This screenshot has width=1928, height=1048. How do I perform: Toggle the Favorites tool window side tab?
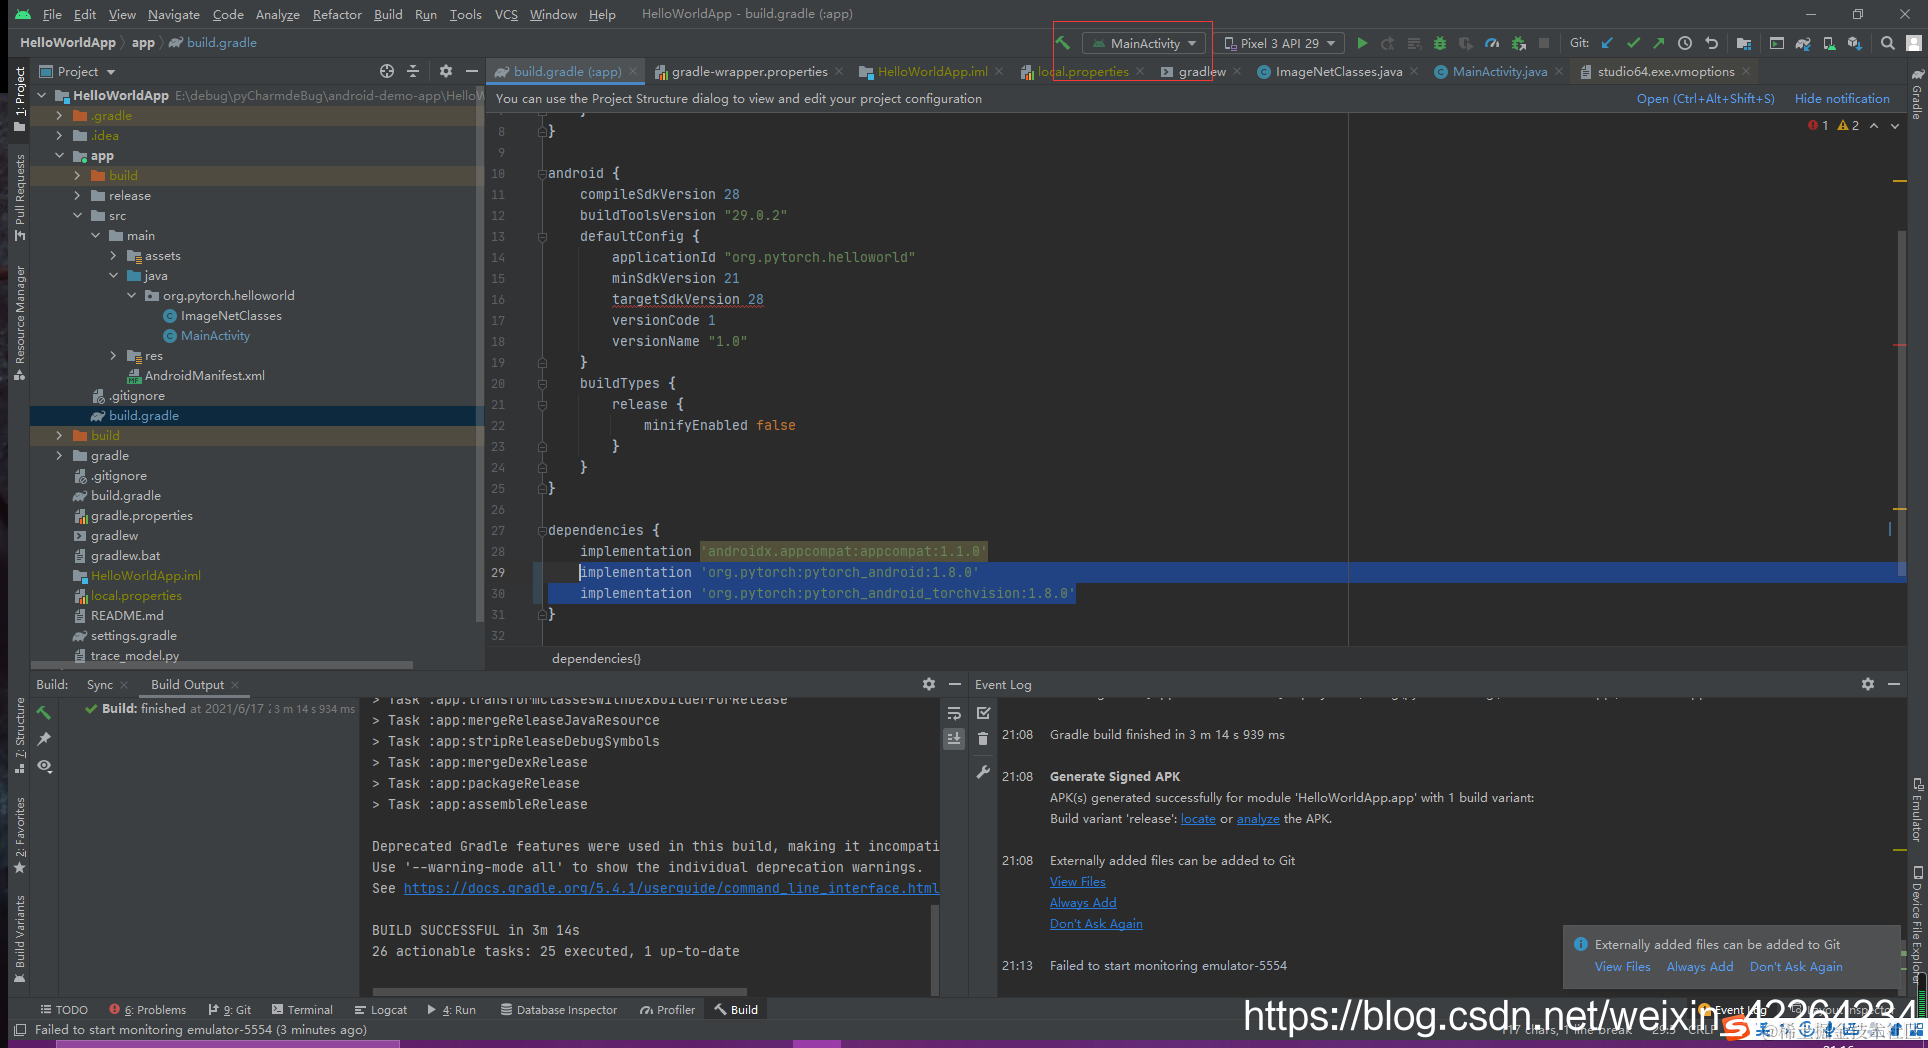tap(20, 835)
